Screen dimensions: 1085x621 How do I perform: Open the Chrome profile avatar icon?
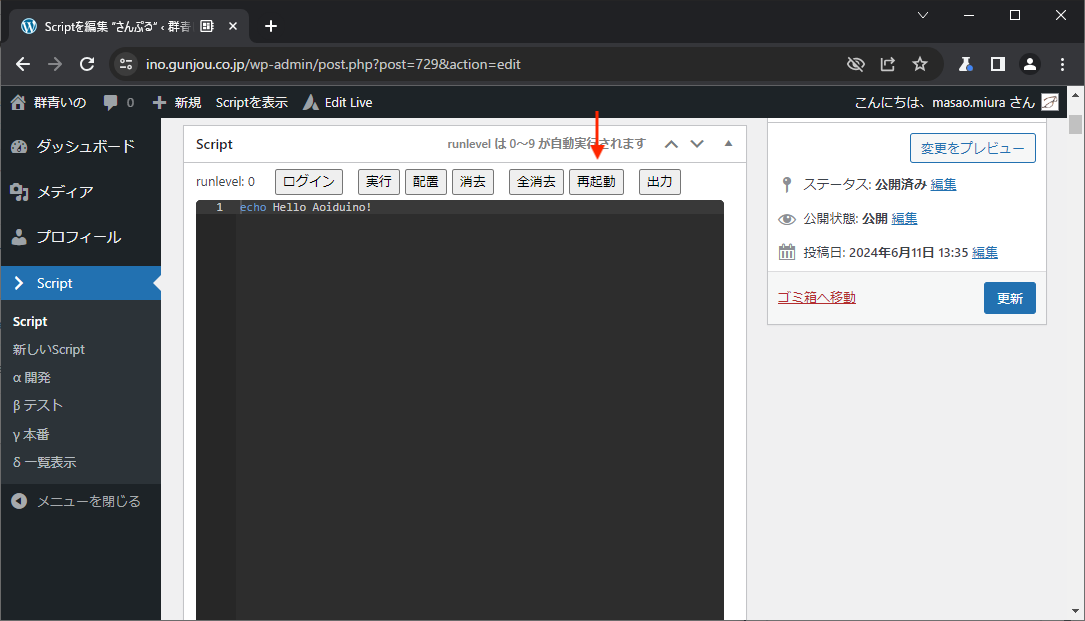[1029, 64]
